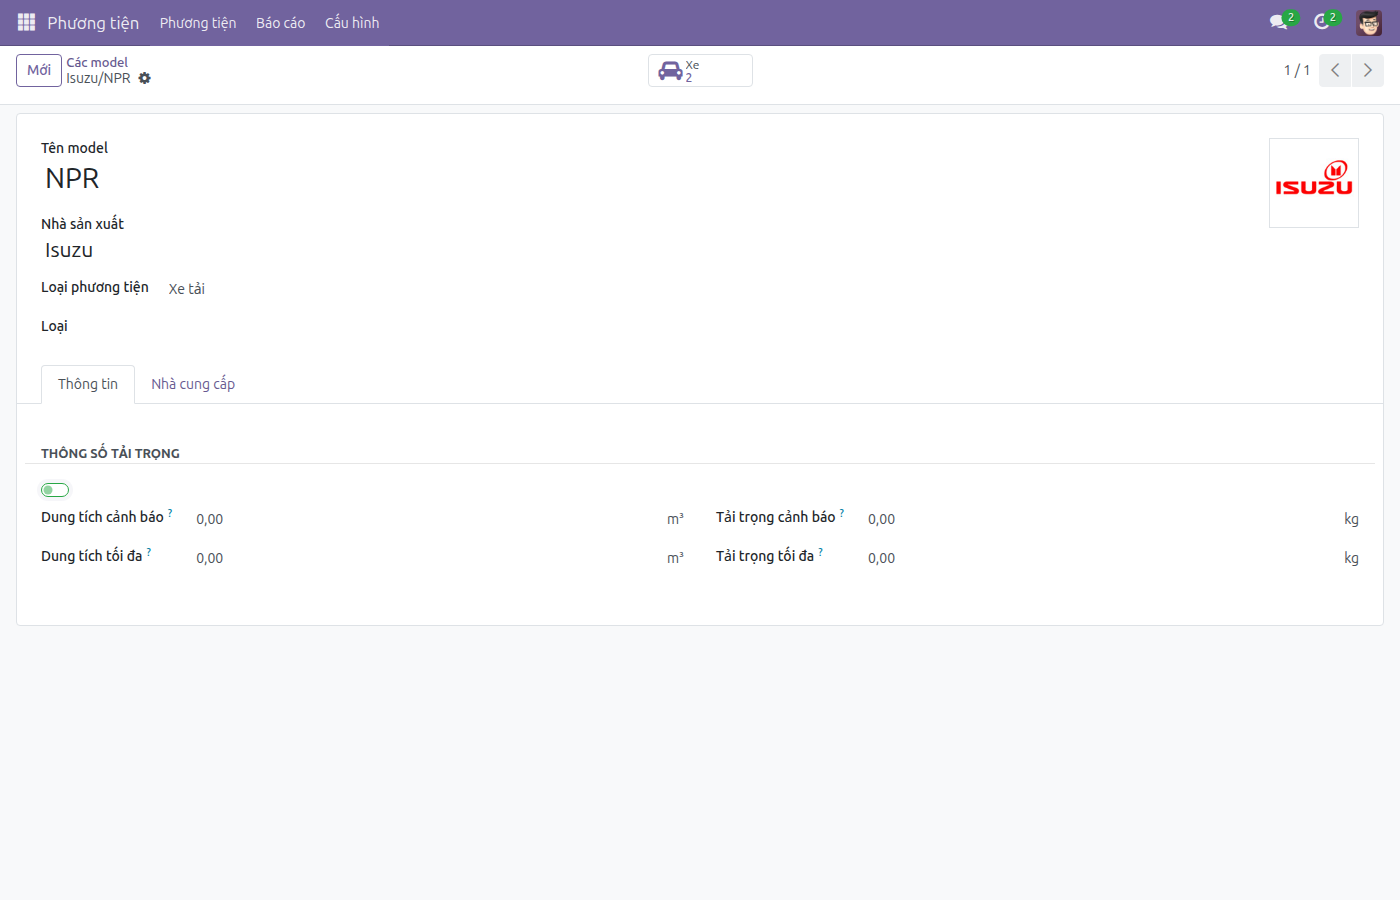This screenshot has width=1400, height=900.
Task: Open the apps grid home menu
Action: tap(26, 22)
